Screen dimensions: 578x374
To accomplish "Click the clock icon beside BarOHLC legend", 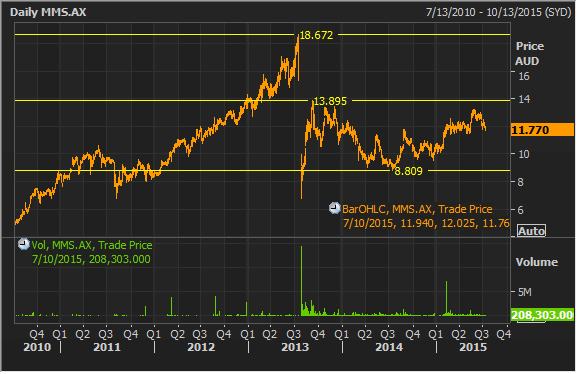I will [x=335, y=209].
